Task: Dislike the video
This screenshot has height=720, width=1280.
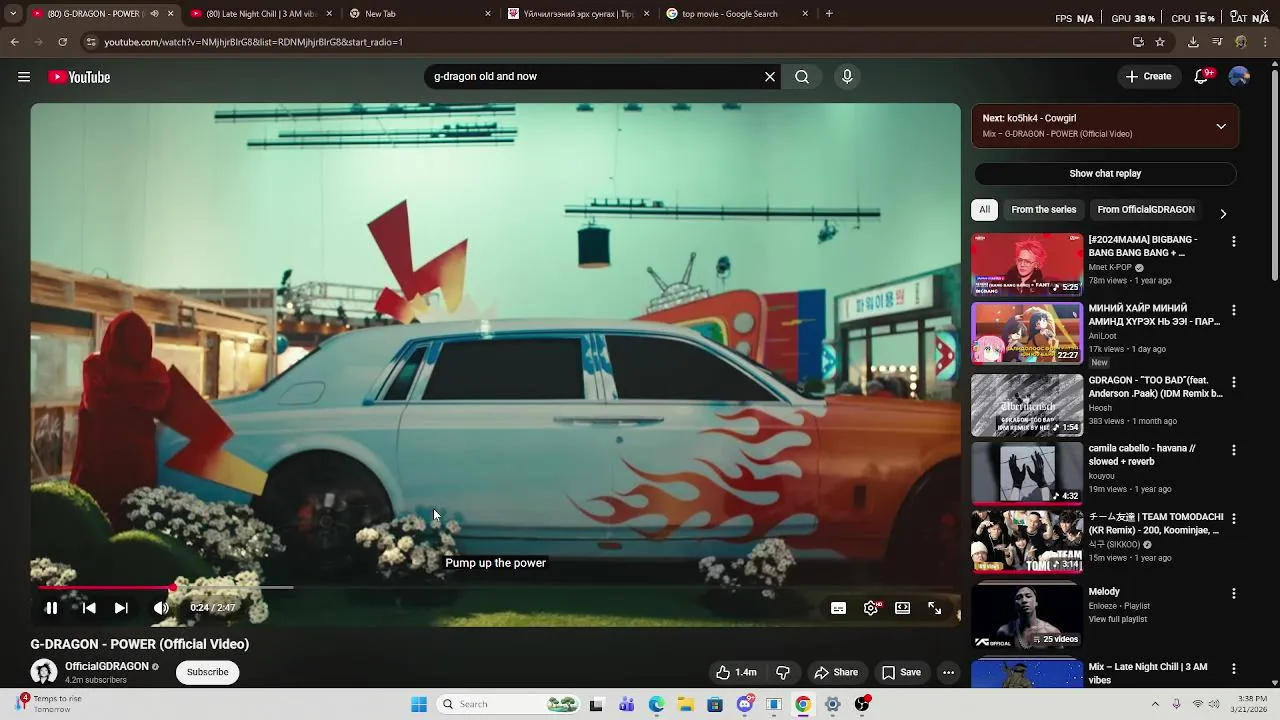Action: click(783, 673)
